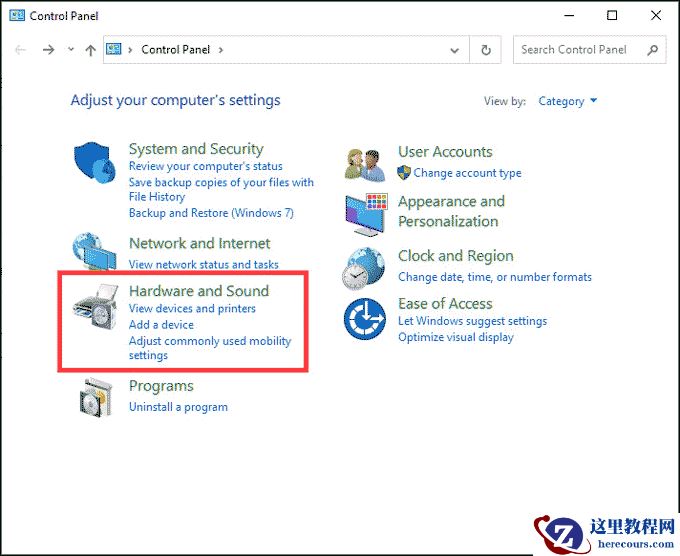This screenshot has height=556, width=680.
Task: Open the View by Category dropdown
Action: coord(568,101)
